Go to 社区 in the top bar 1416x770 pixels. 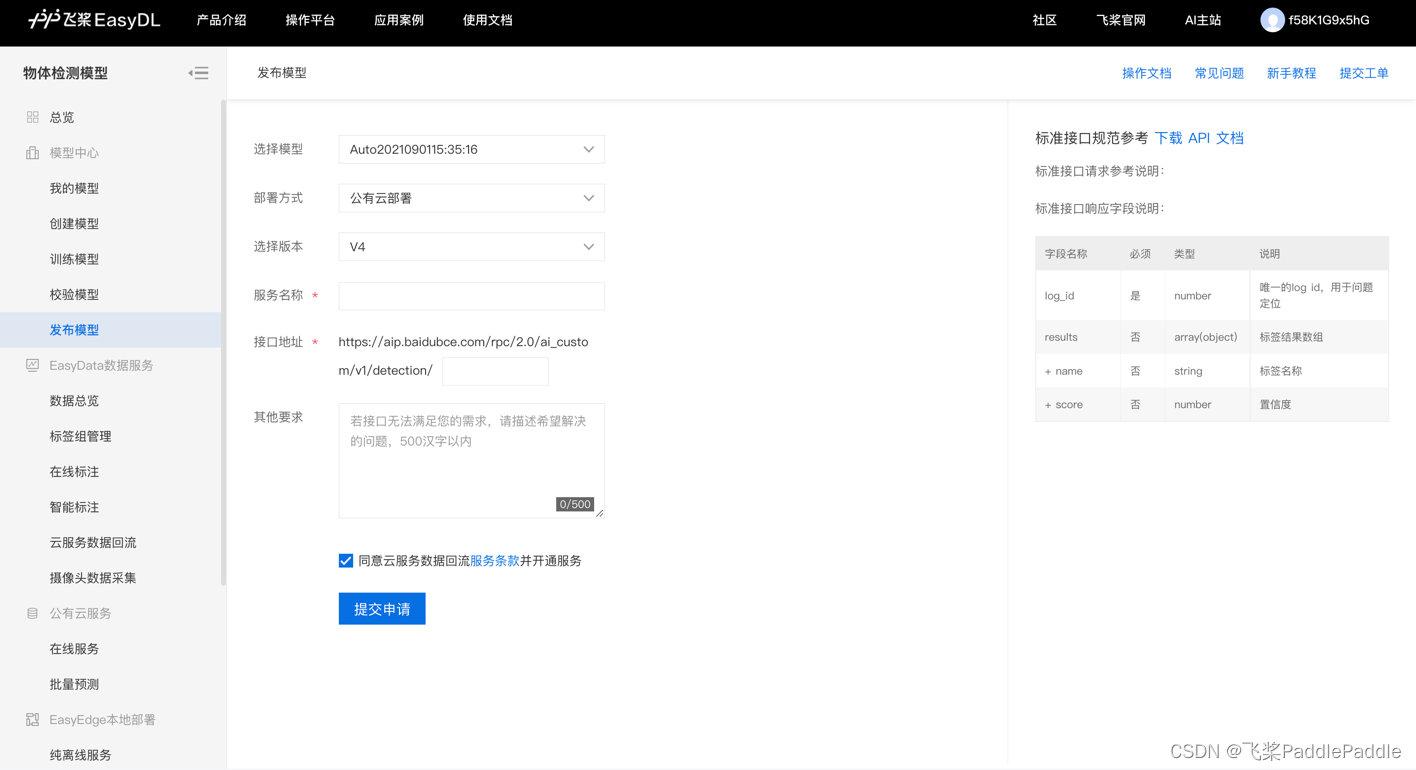click(x=1045, y=20)
